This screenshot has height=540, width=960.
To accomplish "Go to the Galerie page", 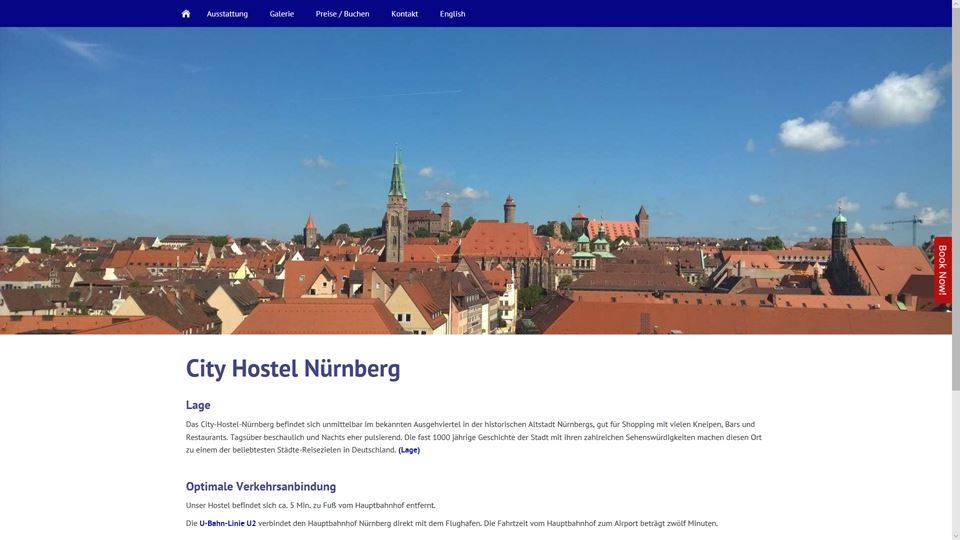I will click(282, 14).
